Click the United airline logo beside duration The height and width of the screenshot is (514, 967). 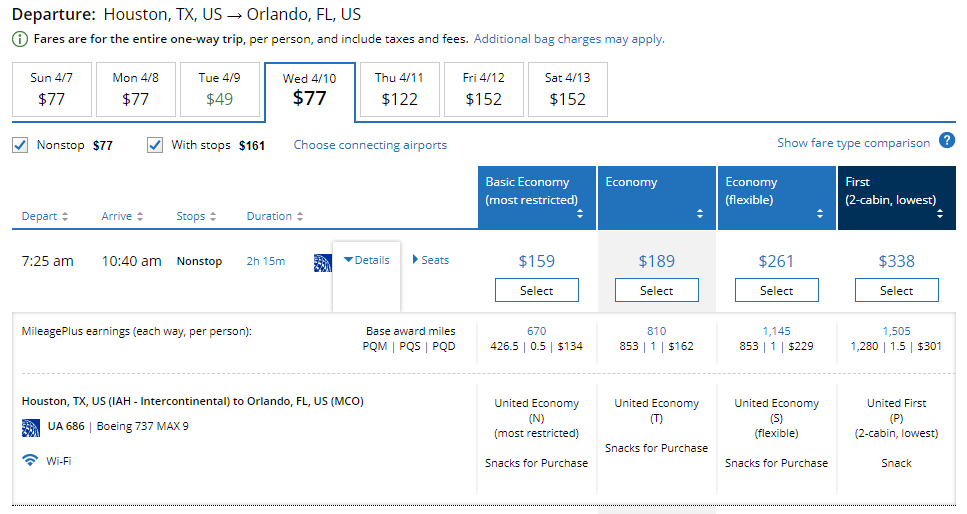322,262
